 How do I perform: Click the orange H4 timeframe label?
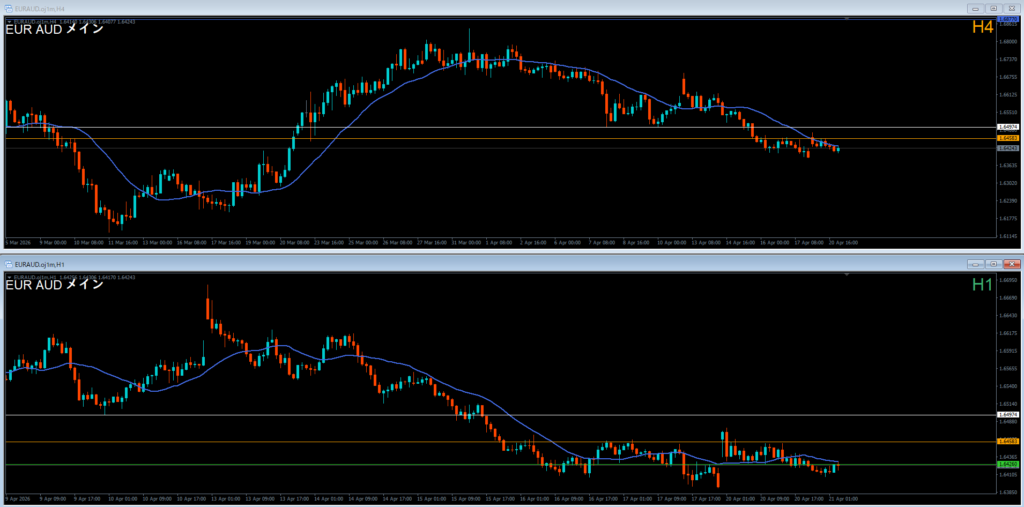(982, 27)
